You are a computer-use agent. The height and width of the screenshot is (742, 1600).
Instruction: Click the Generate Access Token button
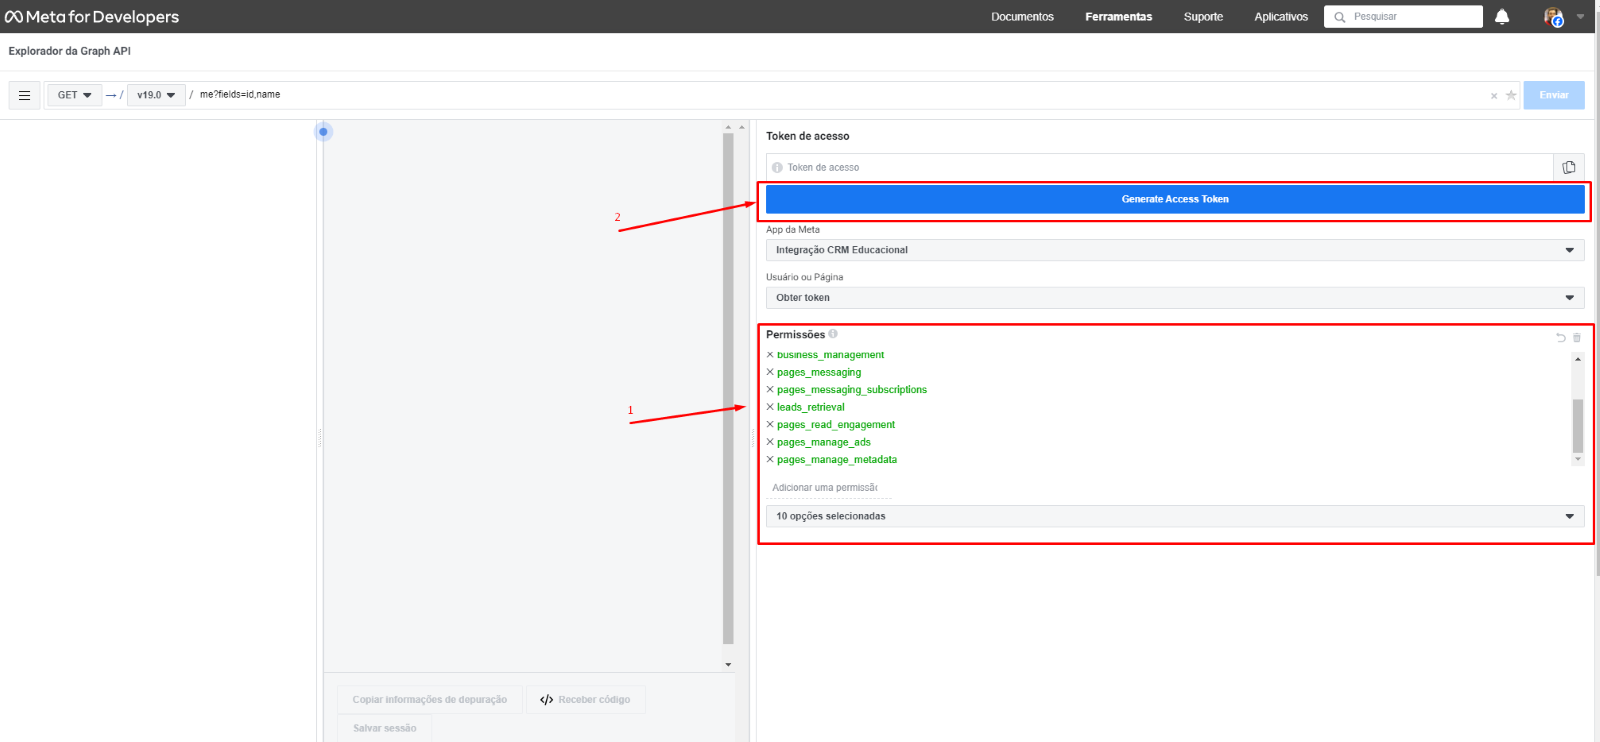pyautogui.click(x=1175, y=199)
